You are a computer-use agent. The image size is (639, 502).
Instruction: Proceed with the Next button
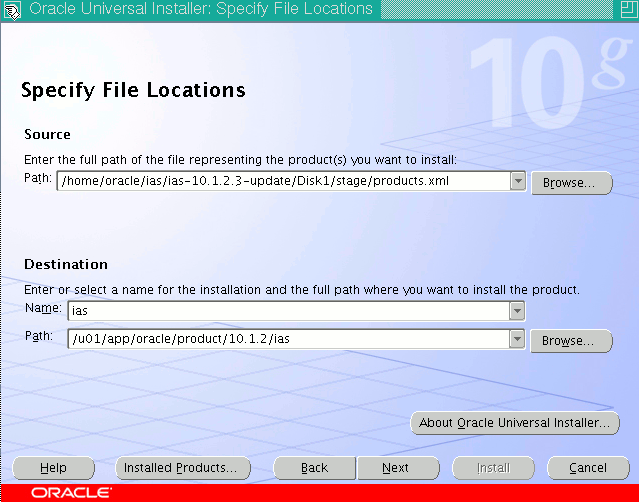[399, 468]
